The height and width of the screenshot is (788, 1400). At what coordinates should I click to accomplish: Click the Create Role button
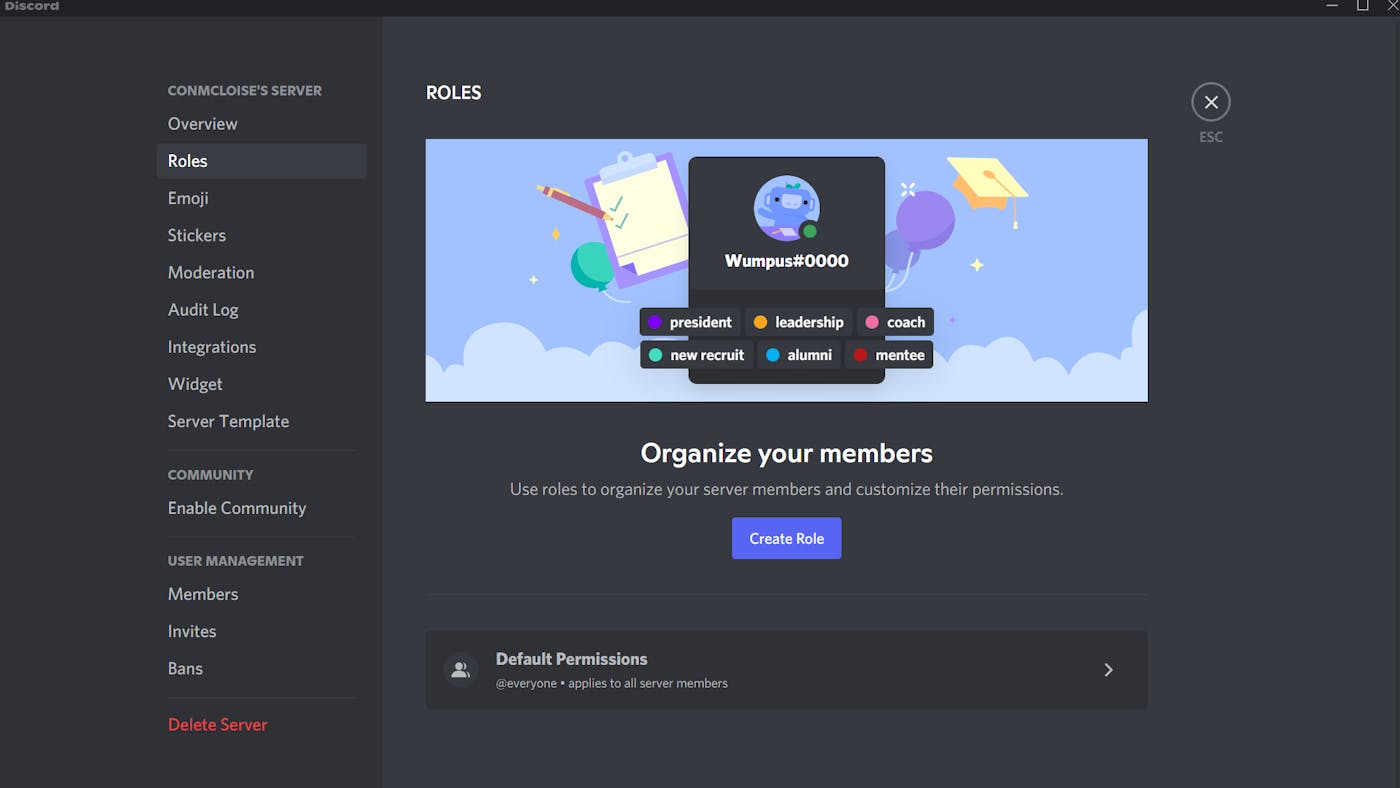point(786,538)
